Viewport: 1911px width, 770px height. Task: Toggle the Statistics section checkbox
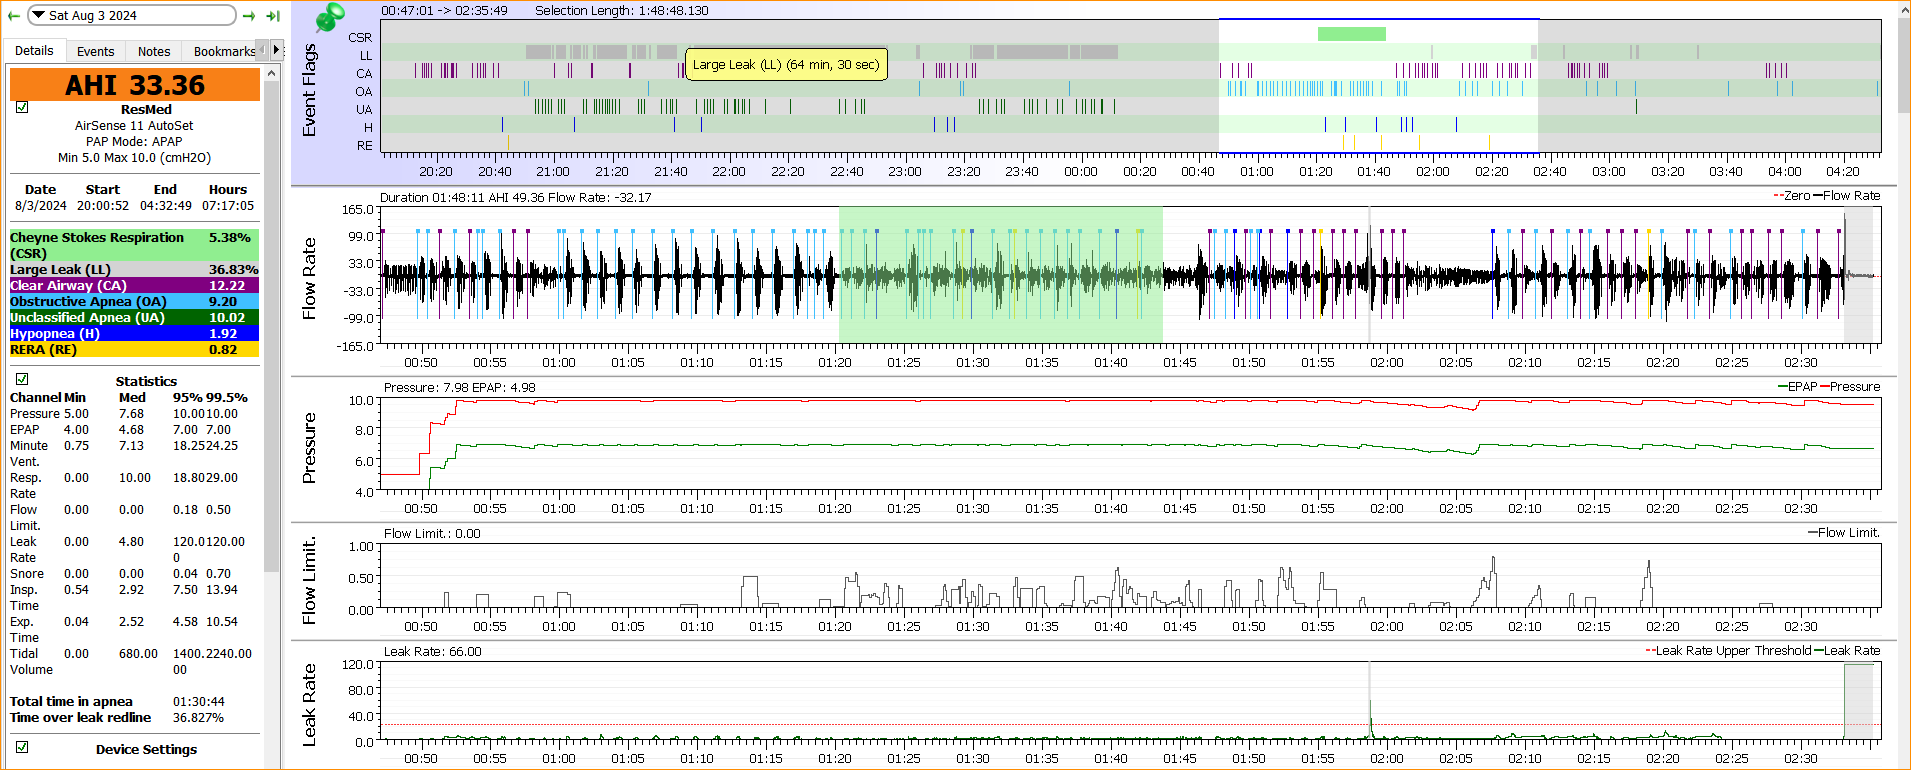(x=22, y=379)
